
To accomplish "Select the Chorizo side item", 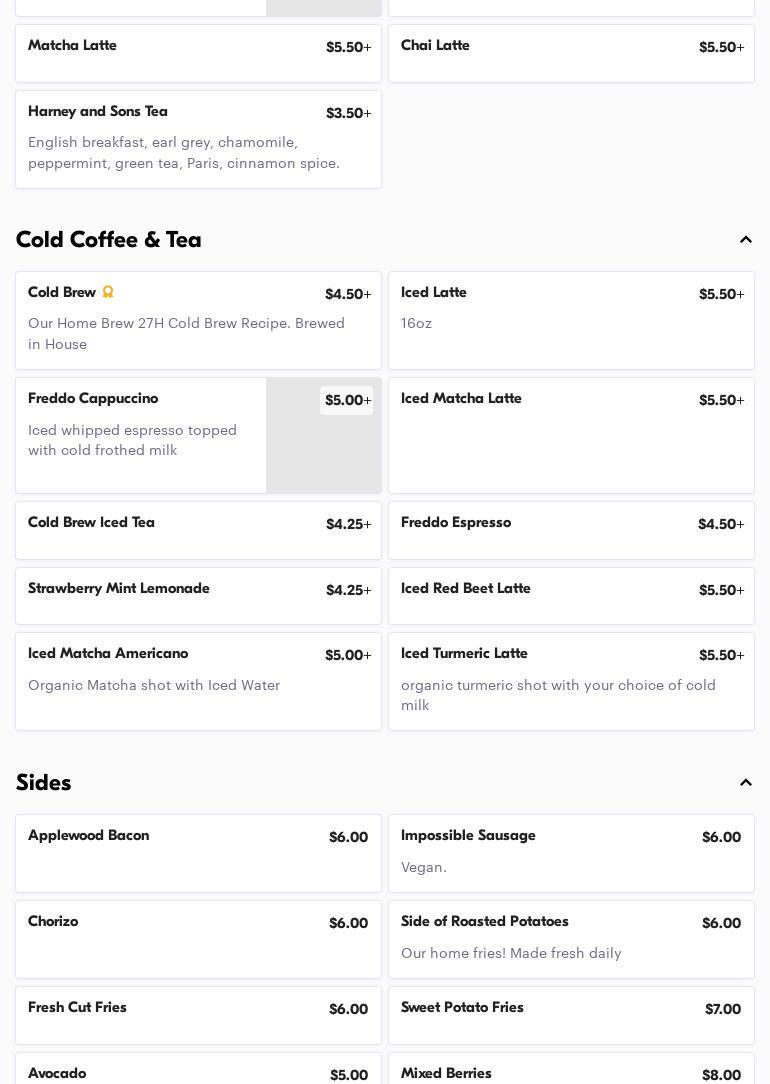I will pyautogui.click(x=198, y=939).
